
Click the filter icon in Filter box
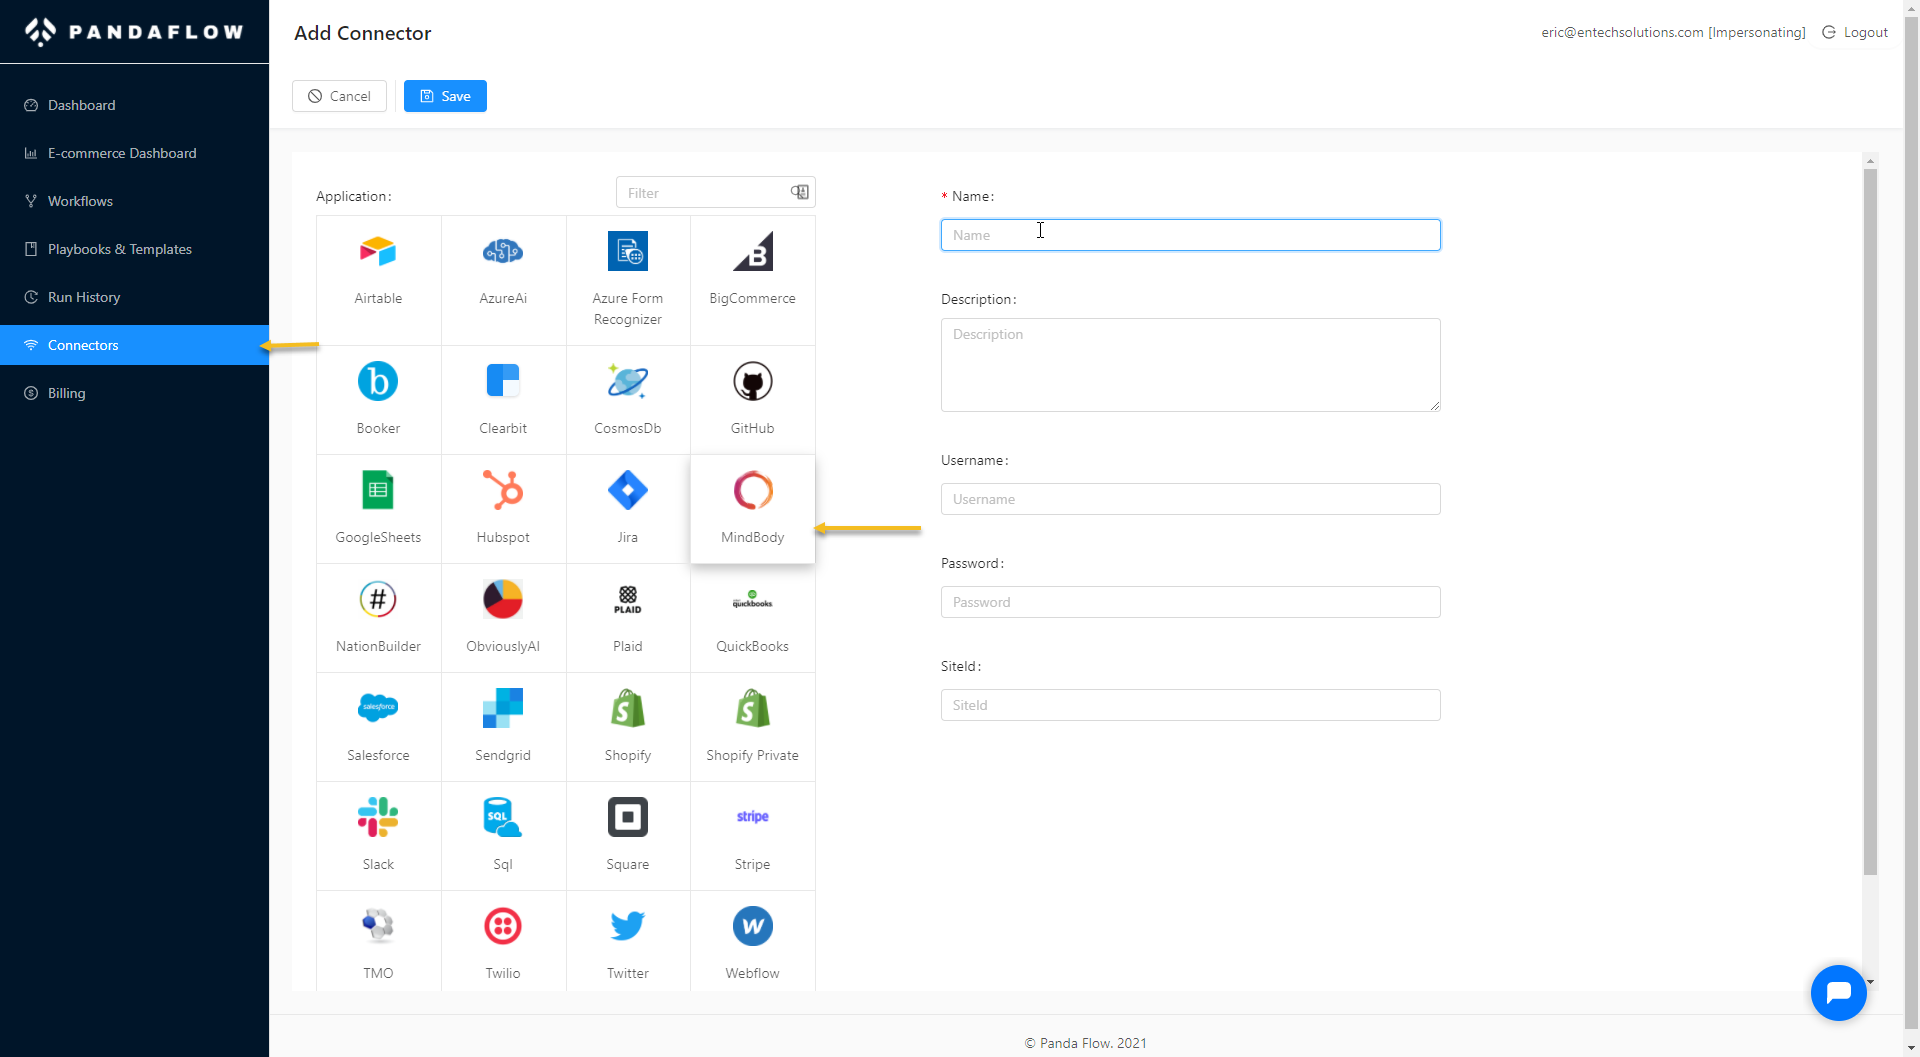coord(800,192)
